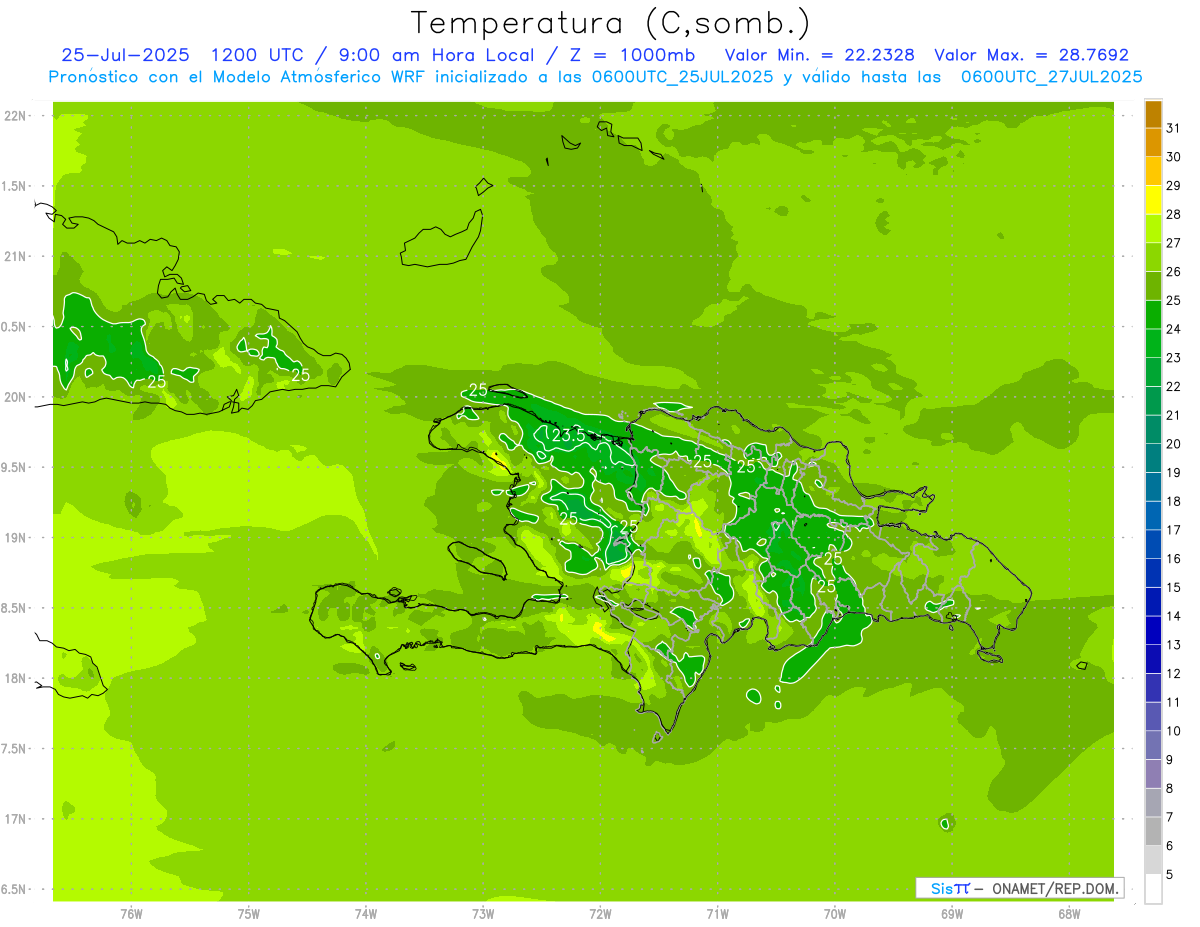This screenshot has height=927, width=1200.
Task: Pick the legend color between 27 and 28
Action: tap(1153, 229)
